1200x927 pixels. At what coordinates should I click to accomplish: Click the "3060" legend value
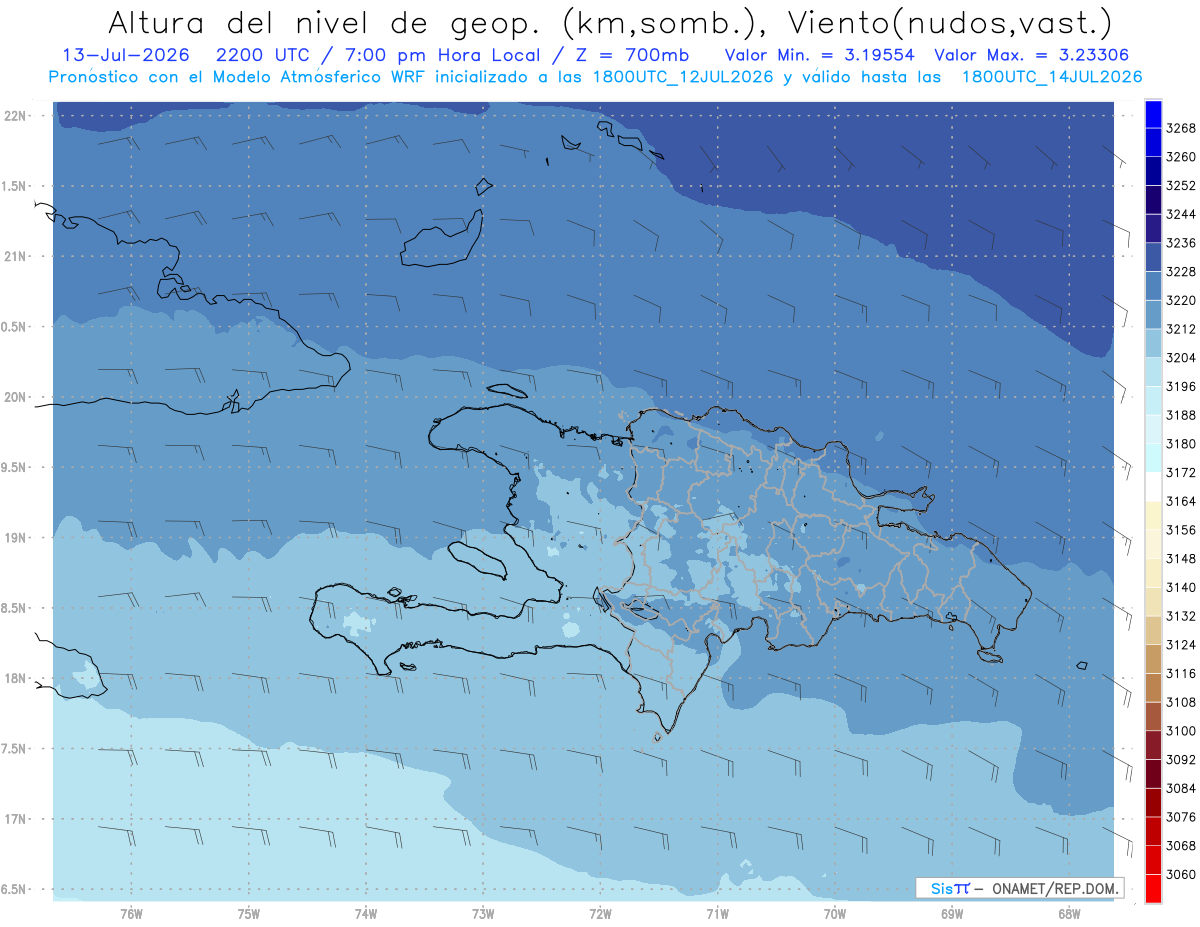1181,874
